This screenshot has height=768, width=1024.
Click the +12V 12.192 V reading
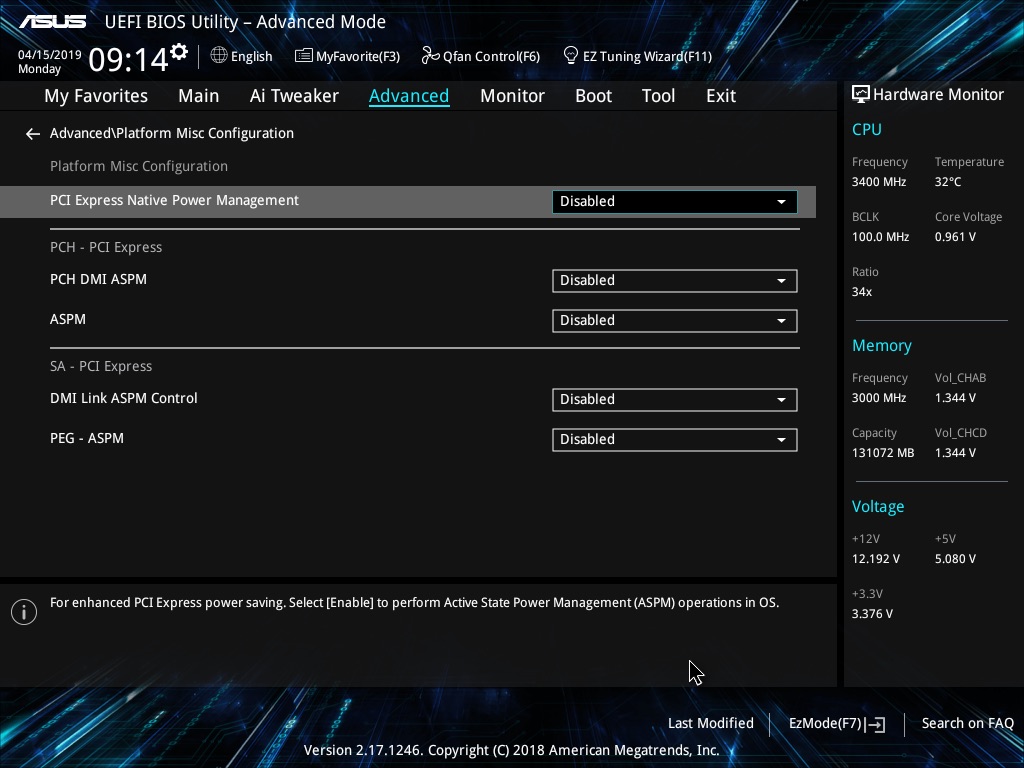point(876,559)
